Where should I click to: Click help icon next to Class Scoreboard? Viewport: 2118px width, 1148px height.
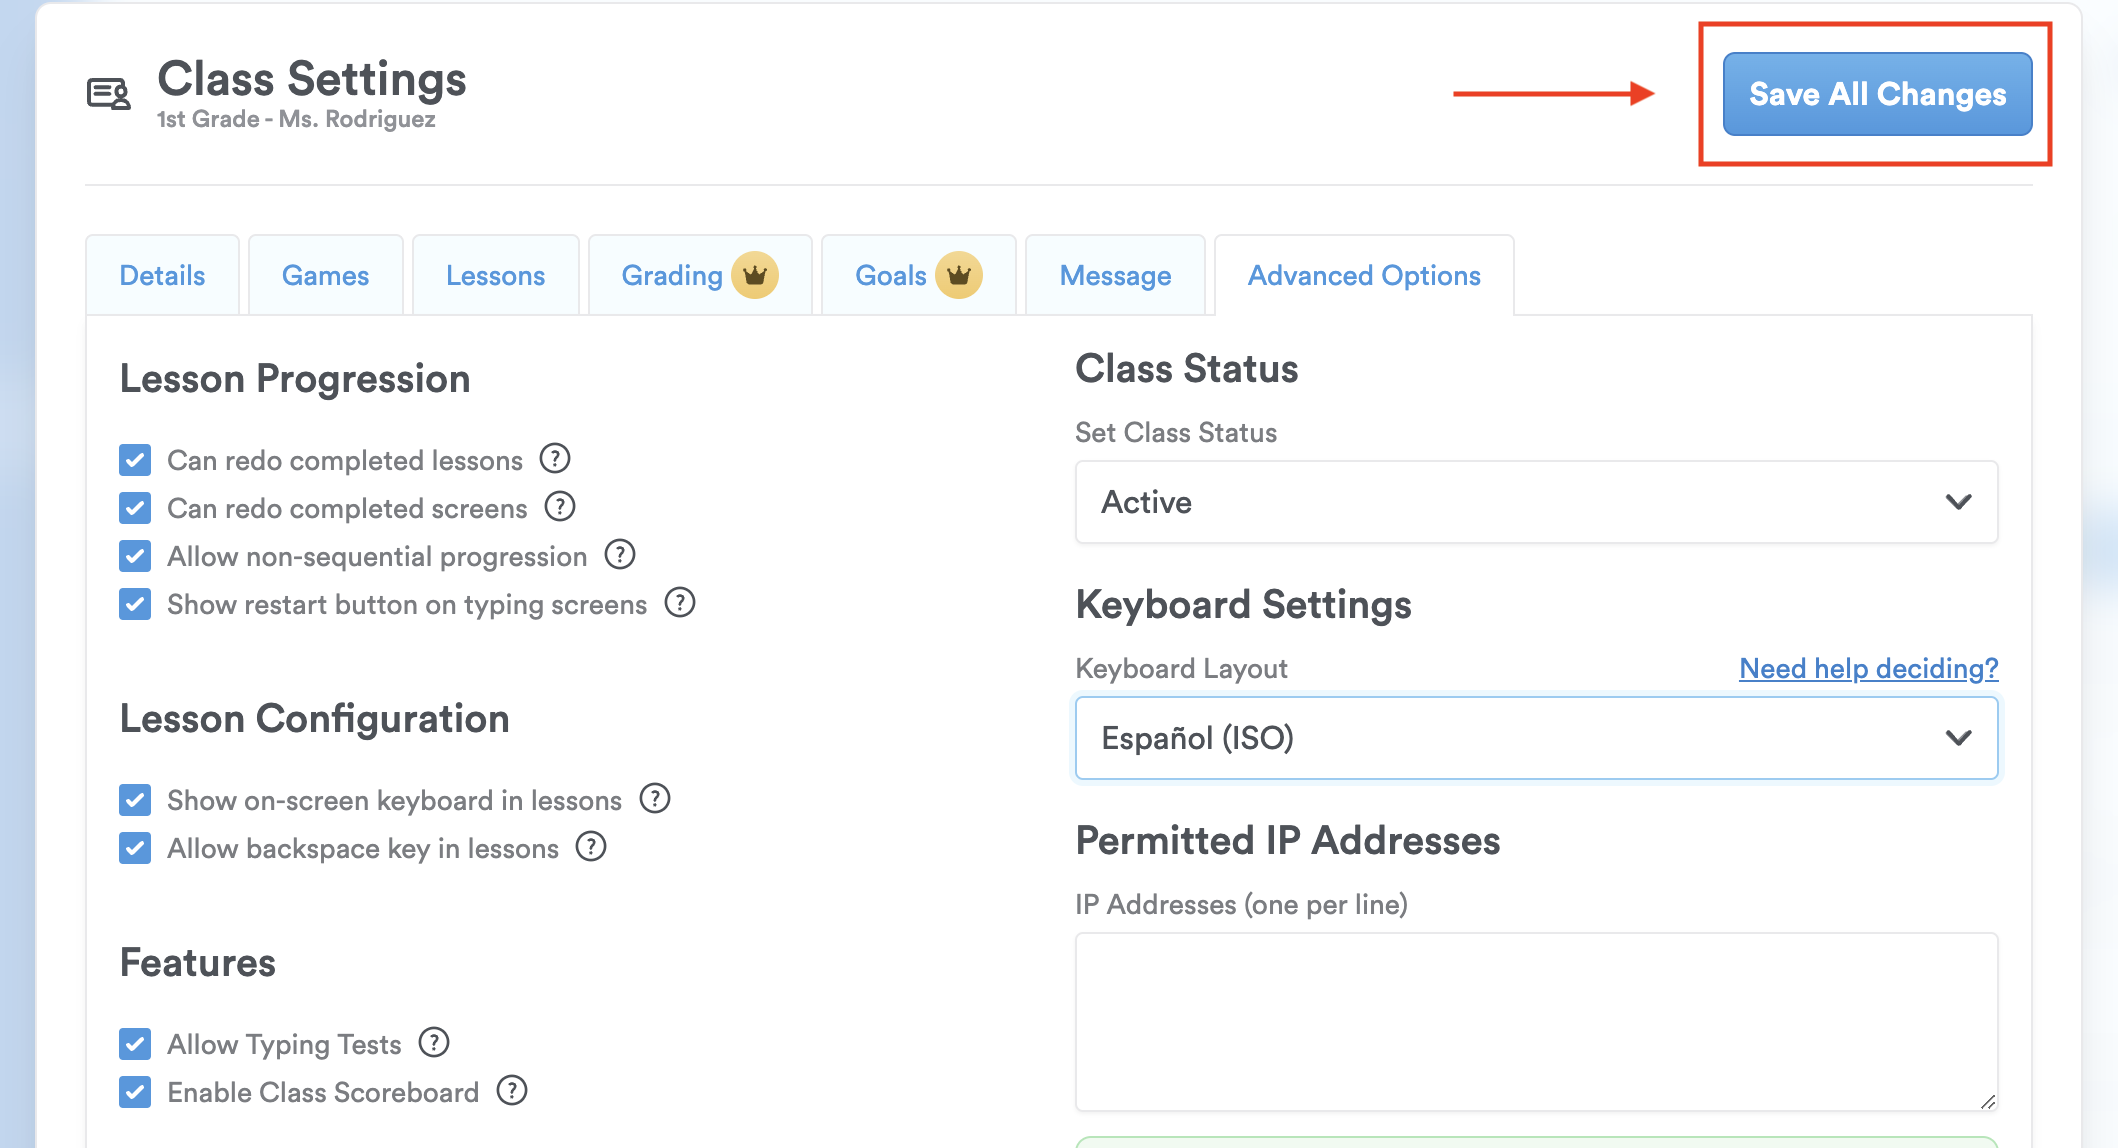click(512, 1091)
